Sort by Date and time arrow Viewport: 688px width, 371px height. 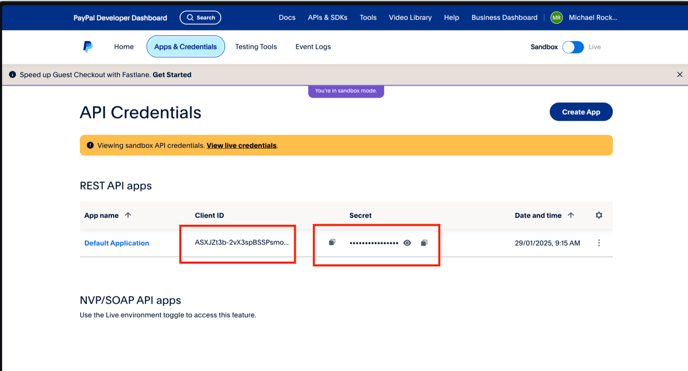tap(571, 215)
